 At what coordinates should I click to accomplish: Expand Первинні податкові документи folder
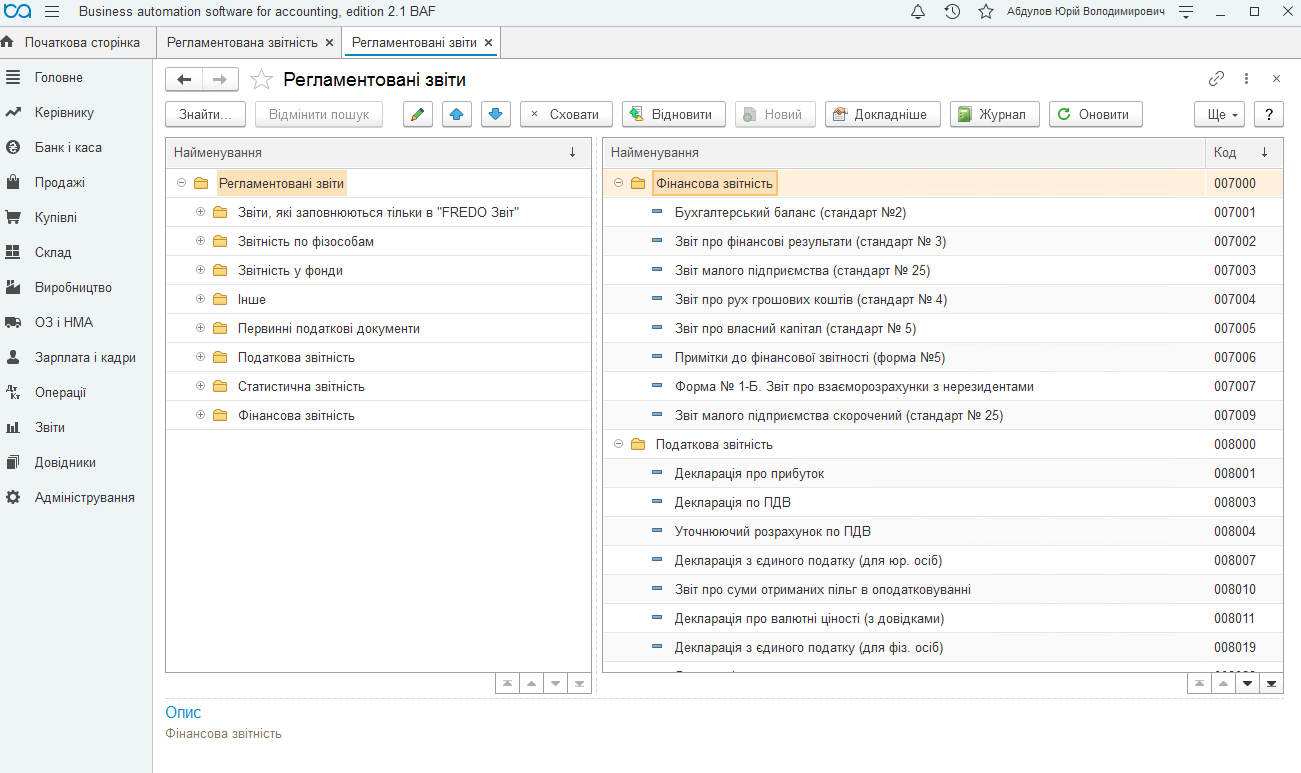pos(200,328)
